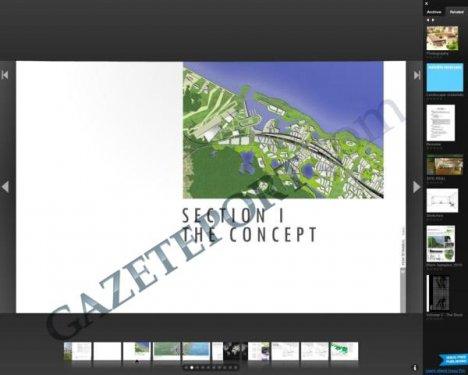Image resolution: width=468 pixels, height=375 pixels.
Task: Open the Portfolio document thumbnail in sidebar
Action: point(441,123)
